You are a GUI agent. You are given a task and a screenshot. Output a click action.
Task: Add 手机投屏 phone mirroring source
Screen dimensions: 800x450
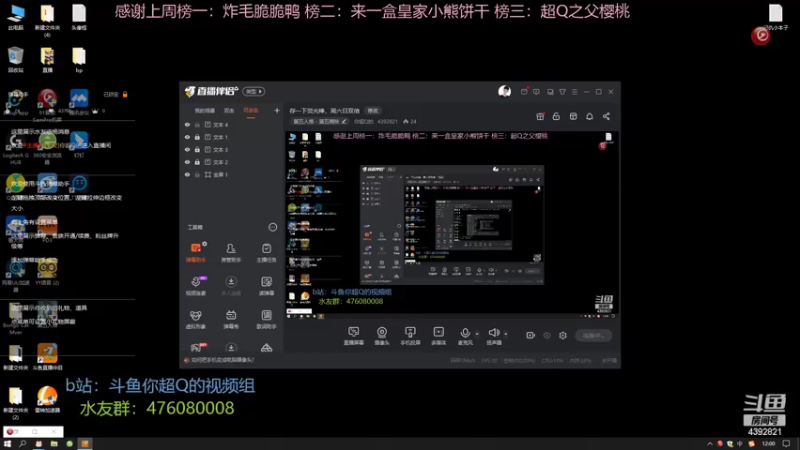point(410,336)
